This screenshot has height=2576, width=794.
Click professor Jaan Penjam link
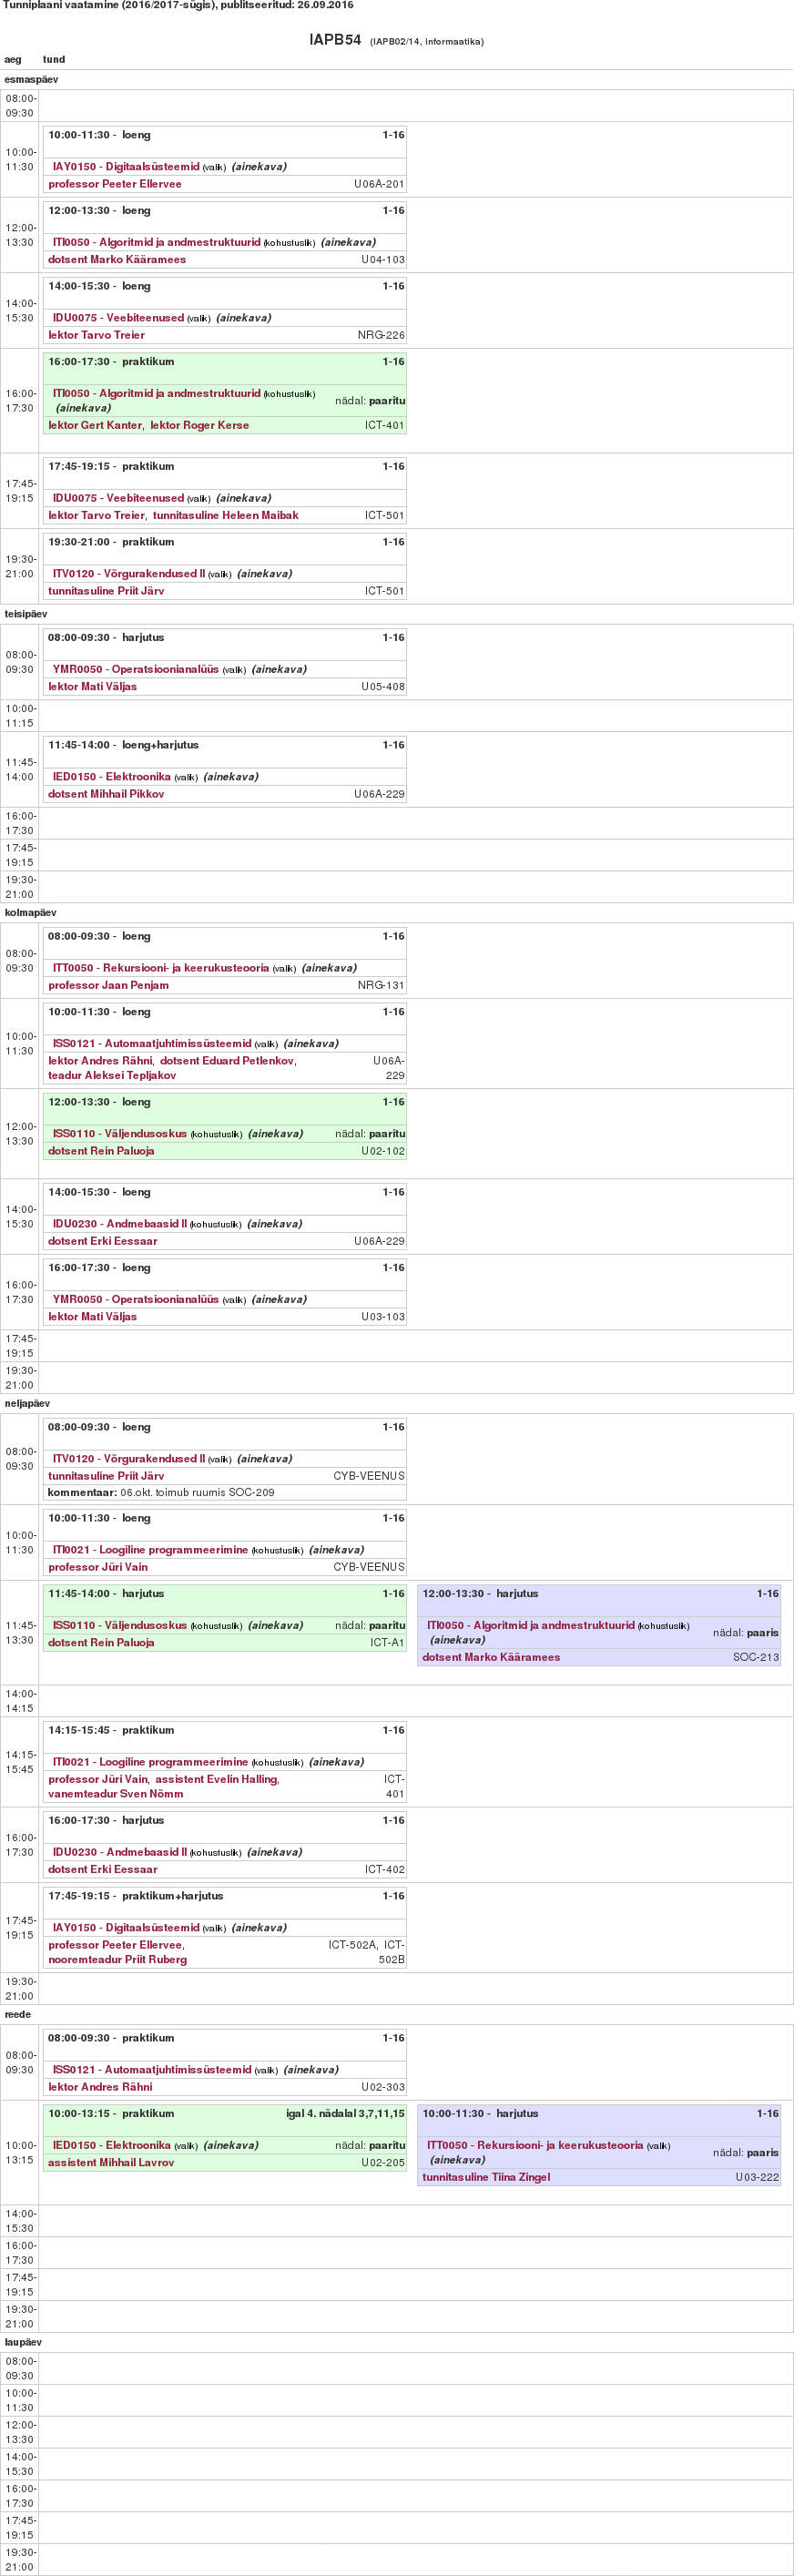[x=108, y=985]
